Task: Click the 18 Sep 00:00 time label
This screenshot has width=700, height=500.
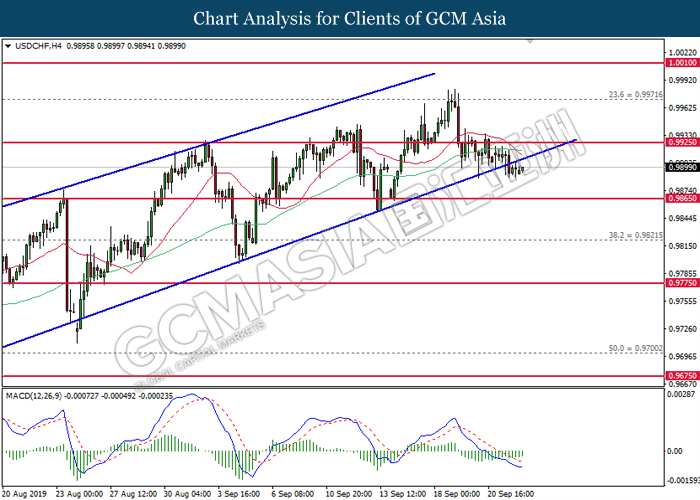Action: tap(457, 494)
